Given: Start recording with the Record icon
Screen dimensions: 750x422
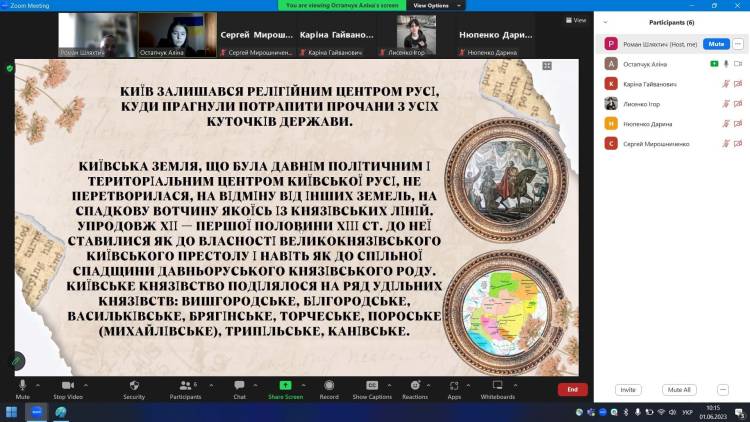Looking at the screenshot, I should click(x=329, y=386).
